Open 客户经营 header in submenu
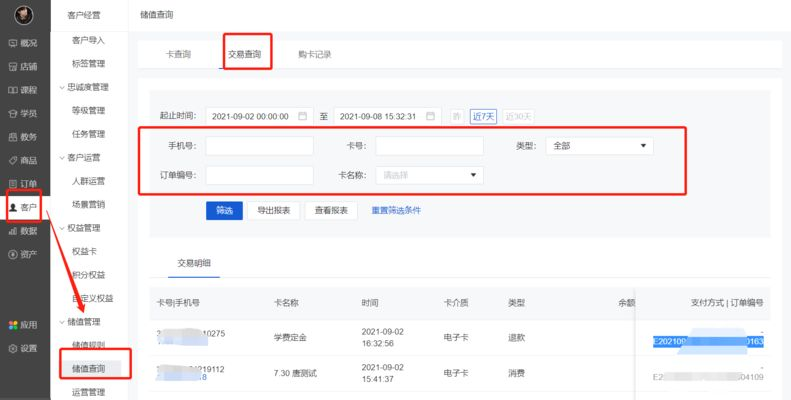The height and width of the screenshot is (400, 791). point(84,15)
